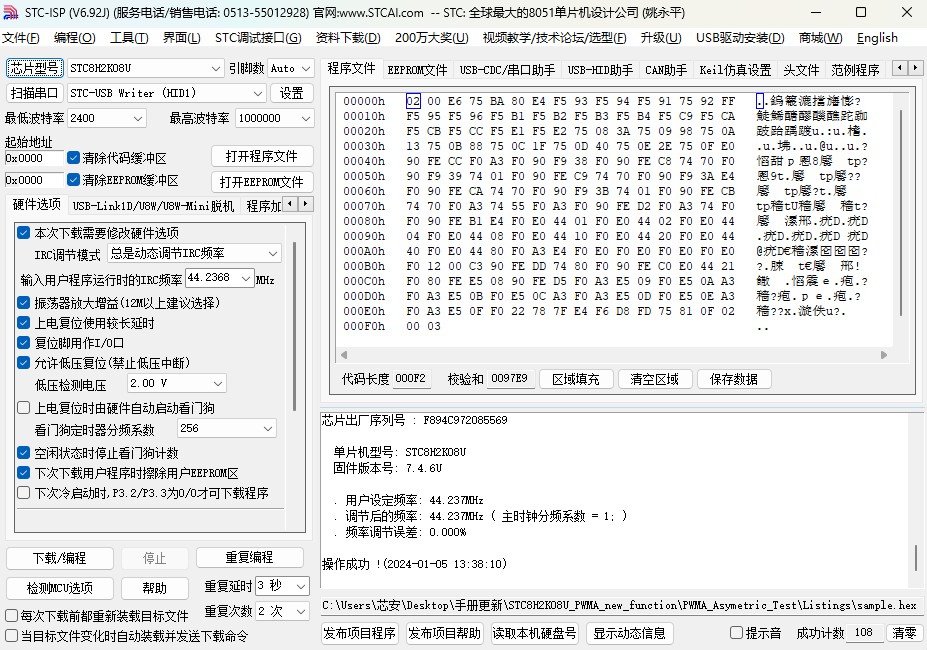
Task: Enable 下次冷启动时 P3.2/P3.3 option
Action: pos(24,493)
